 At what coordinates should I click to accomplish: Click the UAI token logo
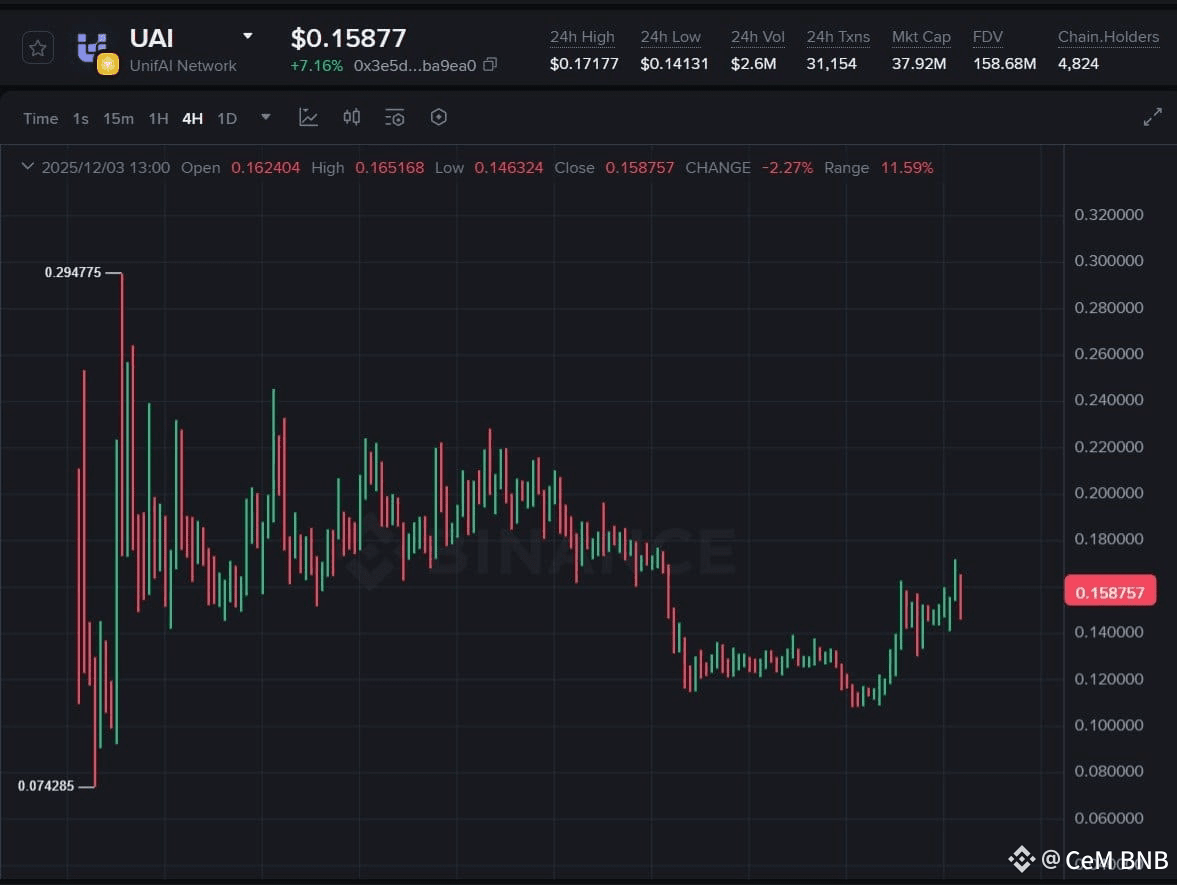[97, 52]
